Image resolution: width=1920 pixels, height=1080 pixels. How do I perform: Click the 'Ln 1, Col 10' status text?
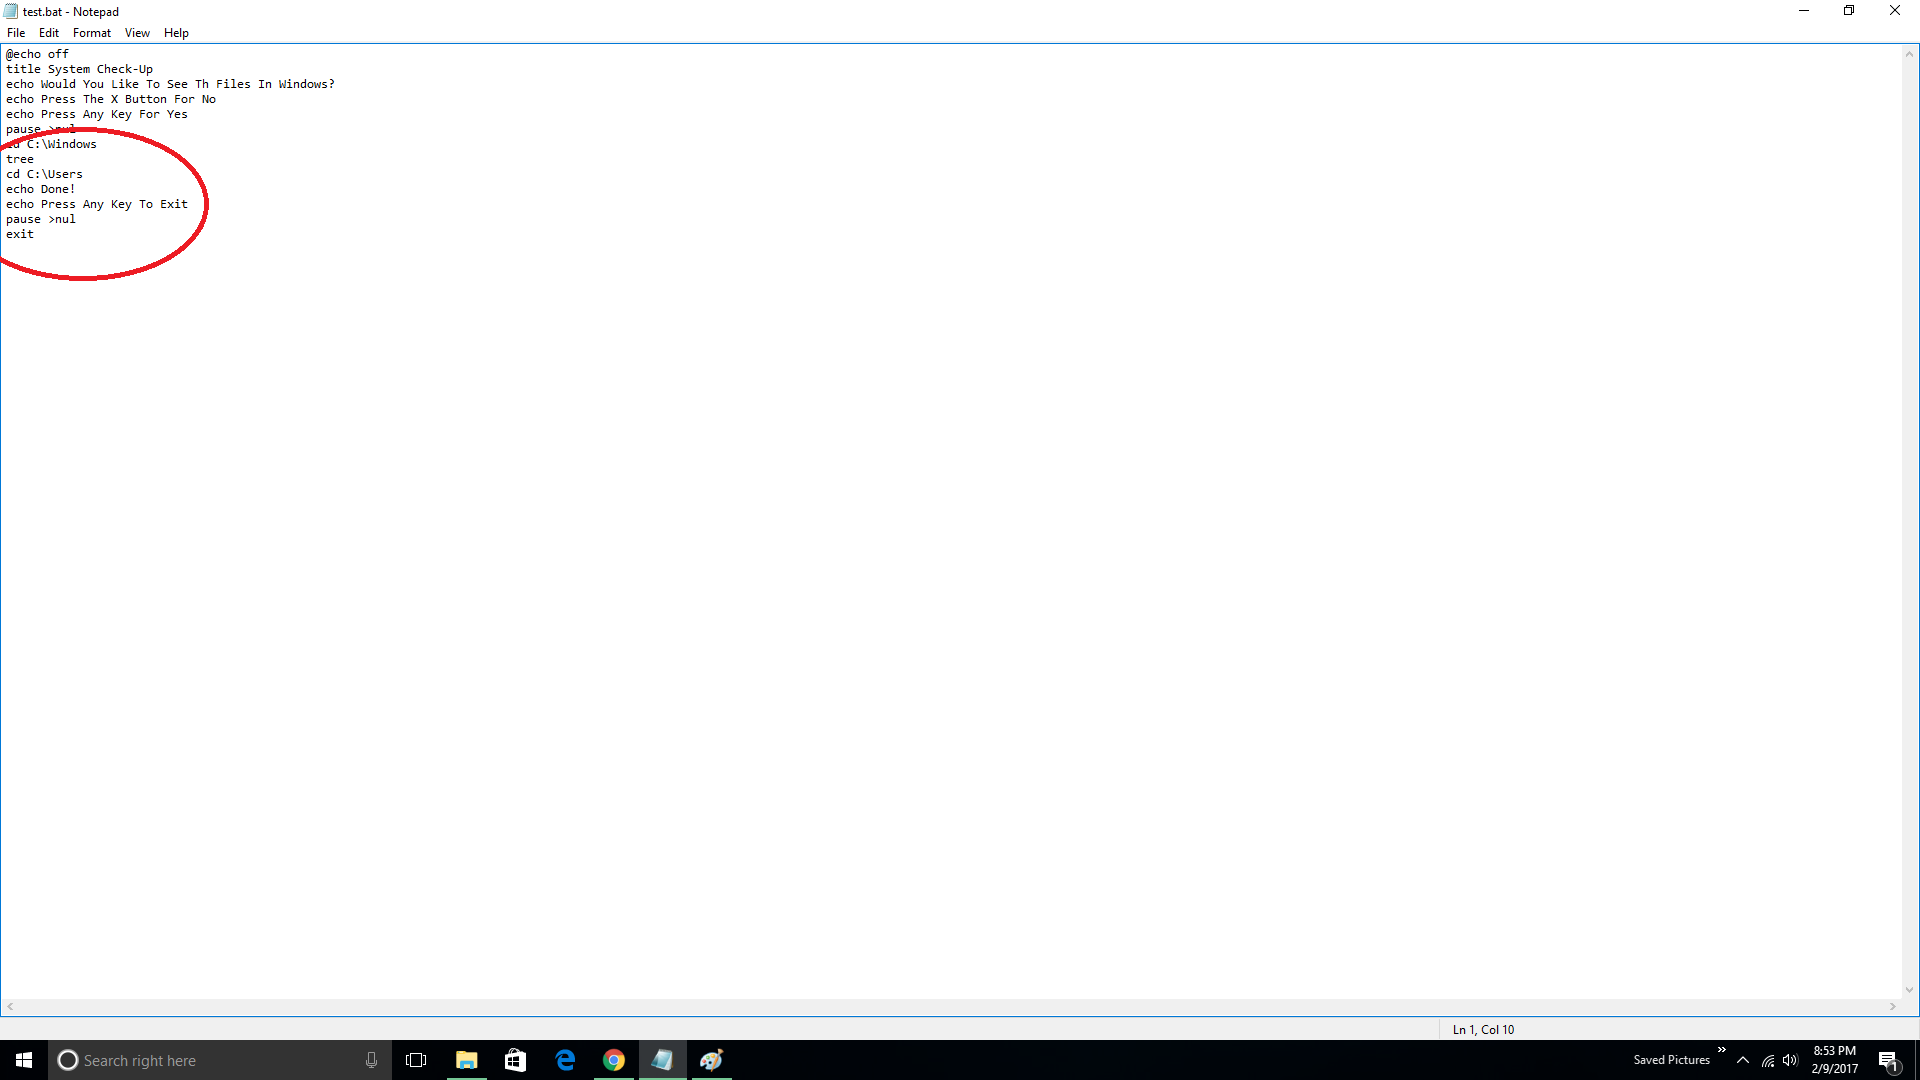(x=1483, y=1030)
